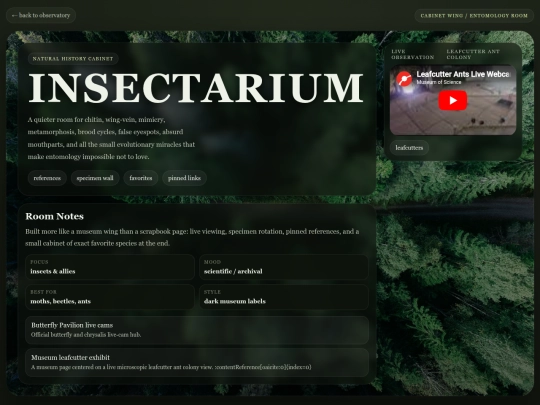Viewport: 540px width, 405px height.
Task: Click the Live Observation label
Action: click(x=413, y=54)
